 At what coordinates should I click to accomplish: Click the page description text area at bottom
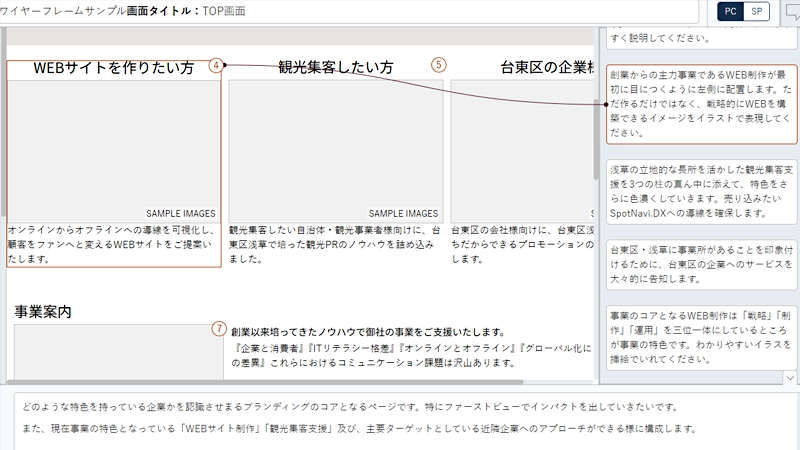pyautogui.click(x=400, y=418)
